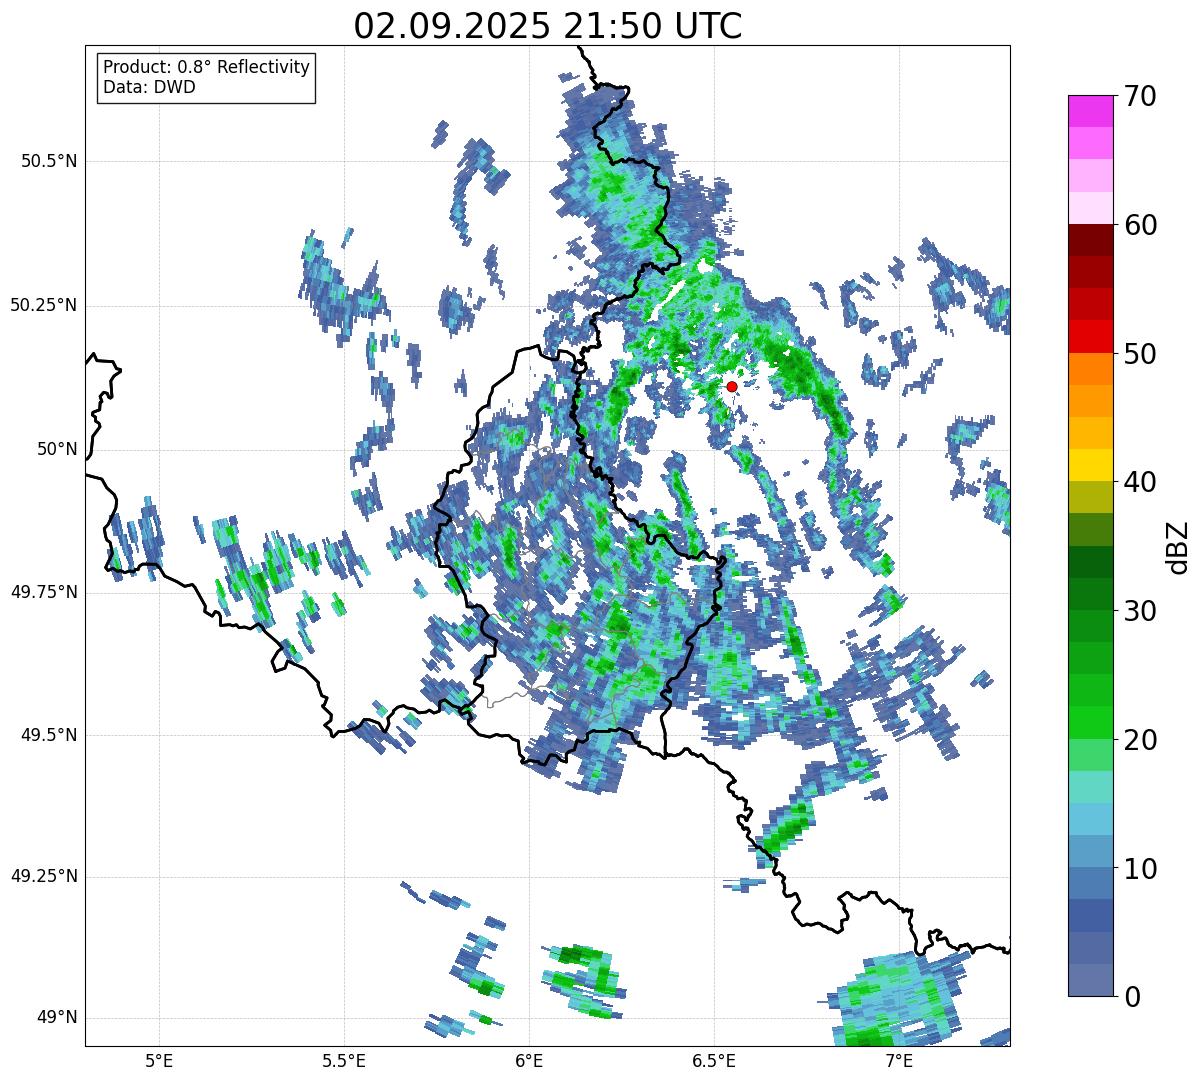Viewport: 1202px width, 1081px height.
Task: Click the red radar site marker dot
Action: 731,386
